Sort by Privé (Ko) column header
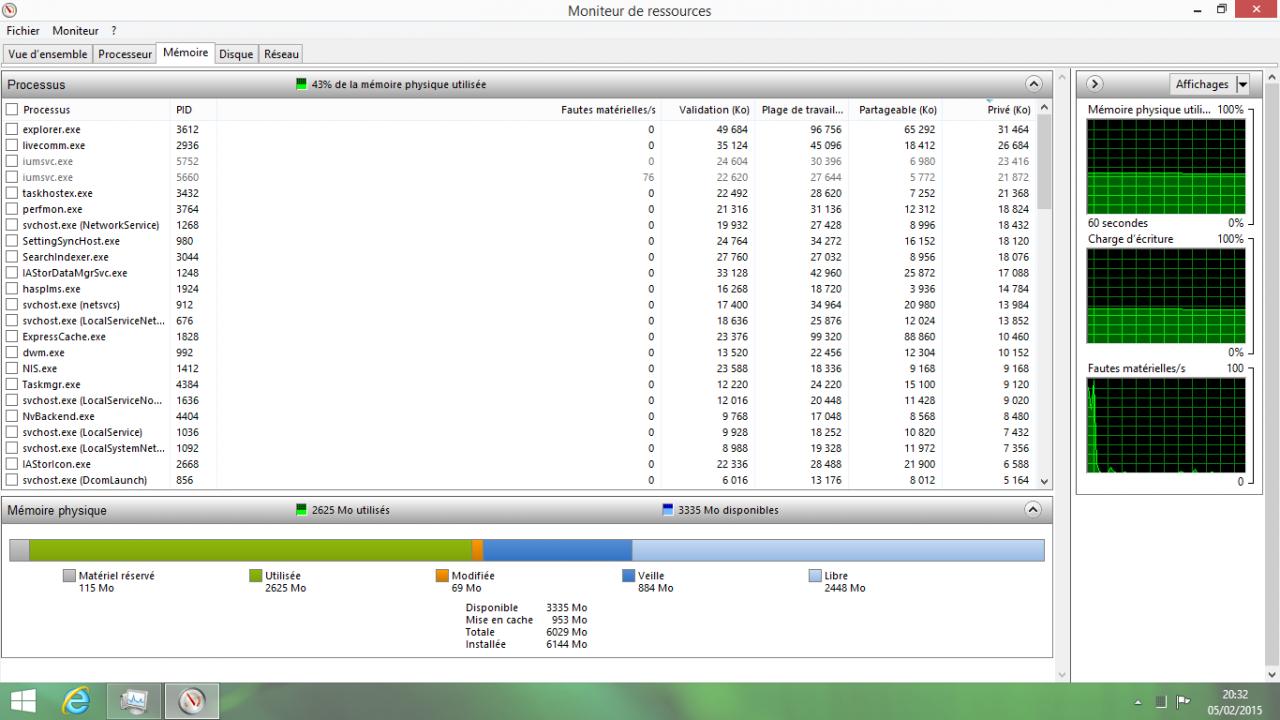This screenshot has width=1280, height=720. (x=990, y=109)
